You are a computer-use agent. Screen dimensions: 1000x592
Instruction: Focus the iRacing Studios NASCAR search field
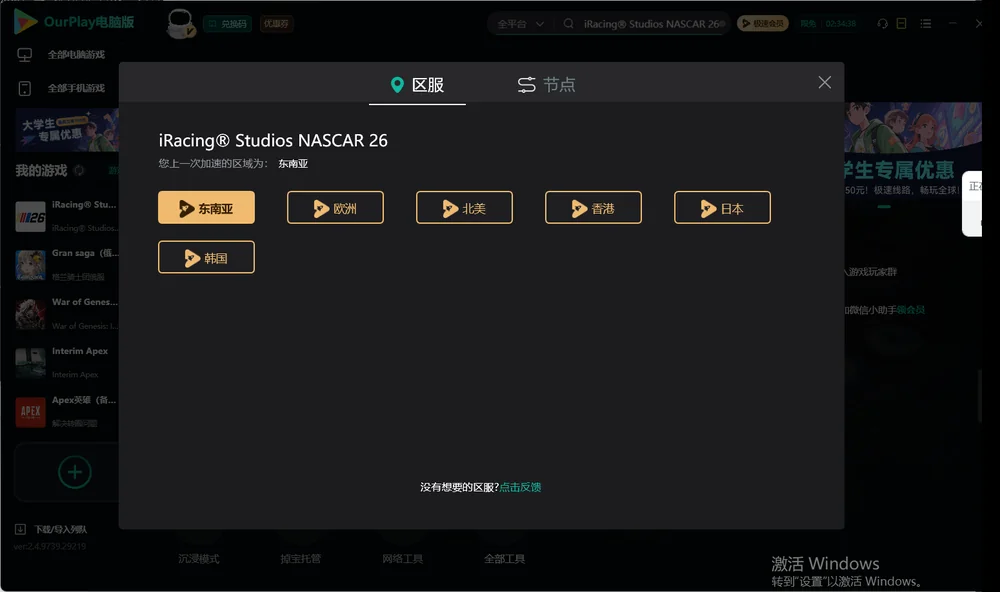[654, 24]
